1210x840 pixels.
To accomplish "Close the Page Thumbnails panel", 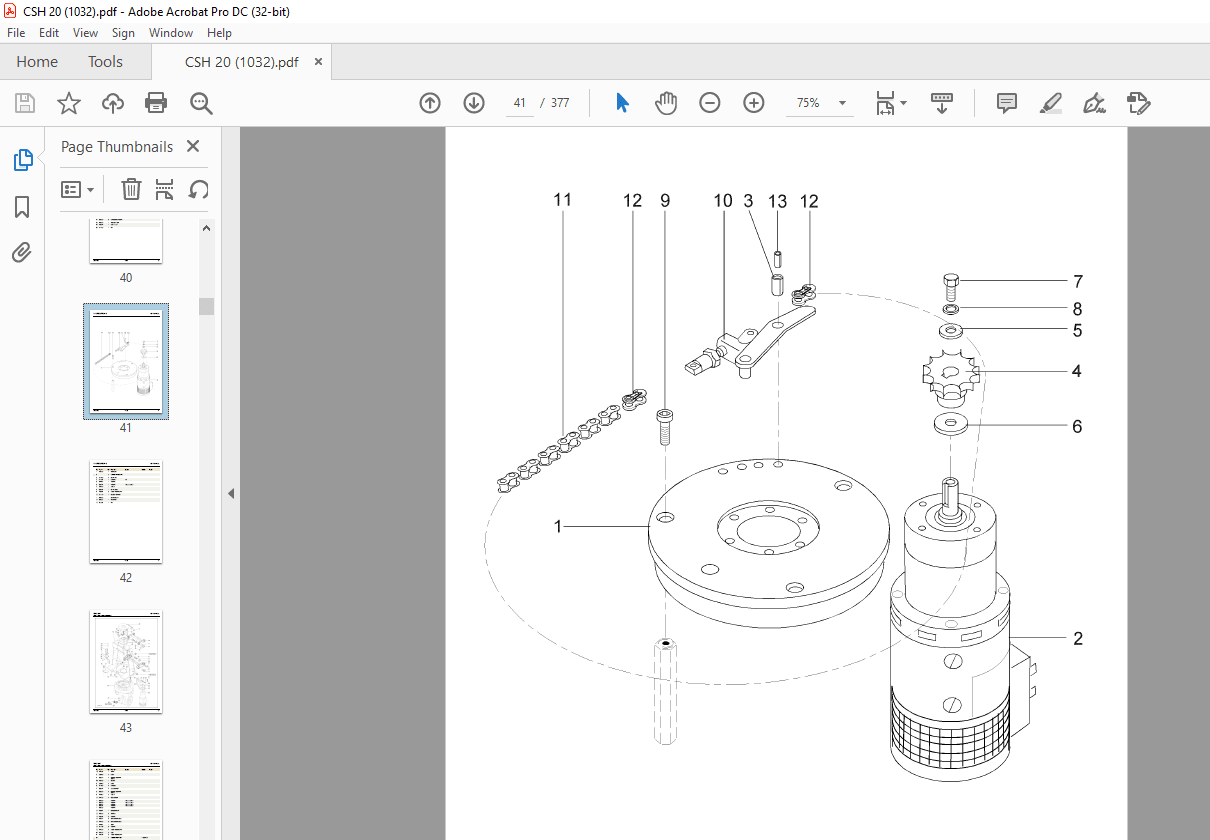I will 193,146.
